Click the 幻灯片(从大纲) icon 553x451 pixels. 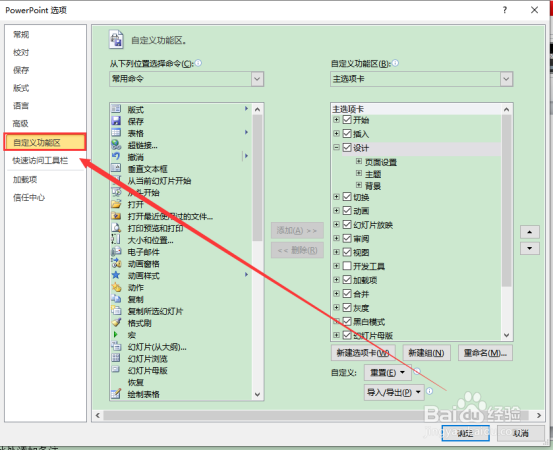pyautogui.click(x=116, y=346)
